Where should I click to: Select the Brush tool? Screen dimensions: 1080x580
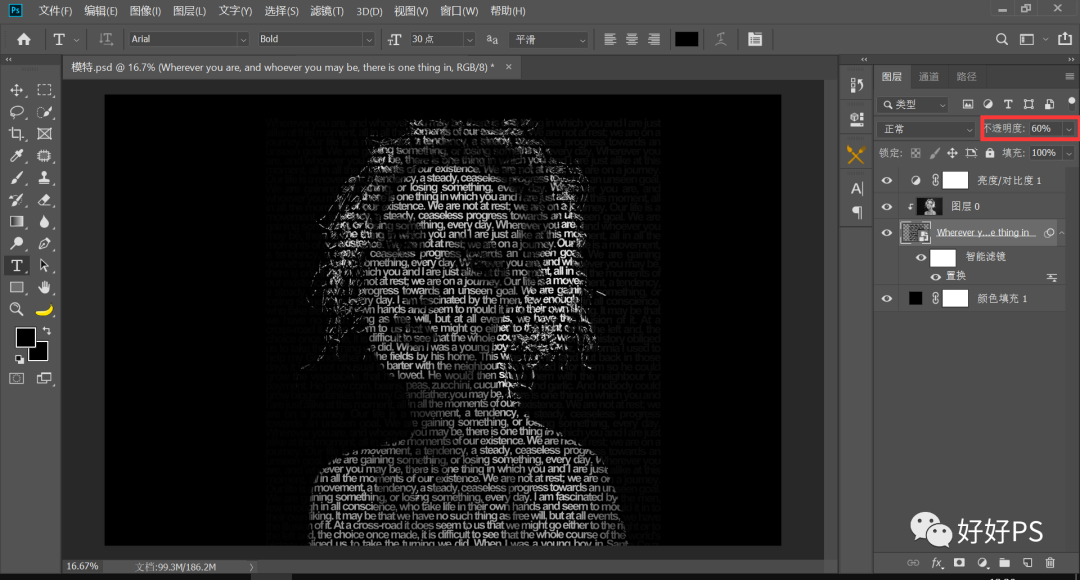[x=17, y=178]
